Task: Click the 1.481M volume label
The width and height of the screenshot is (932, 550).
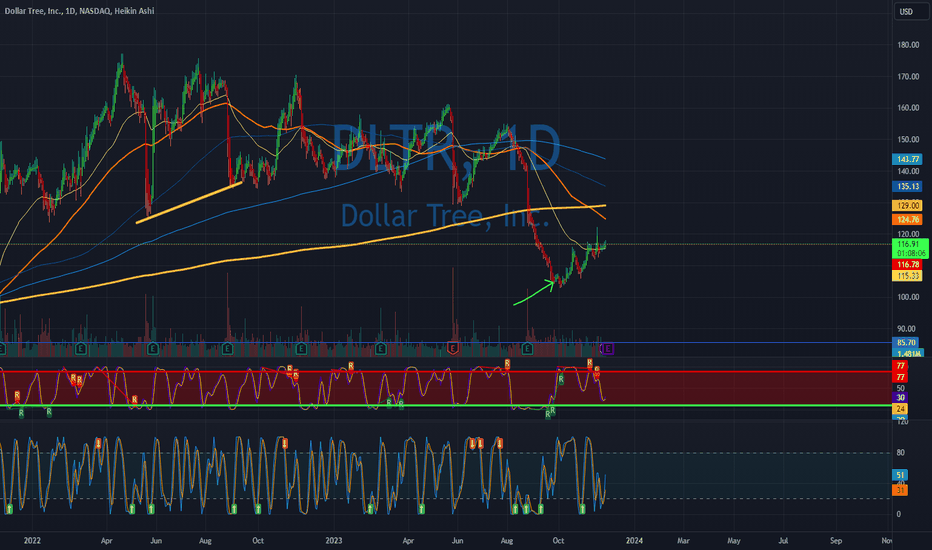Action: click(908, 353)
